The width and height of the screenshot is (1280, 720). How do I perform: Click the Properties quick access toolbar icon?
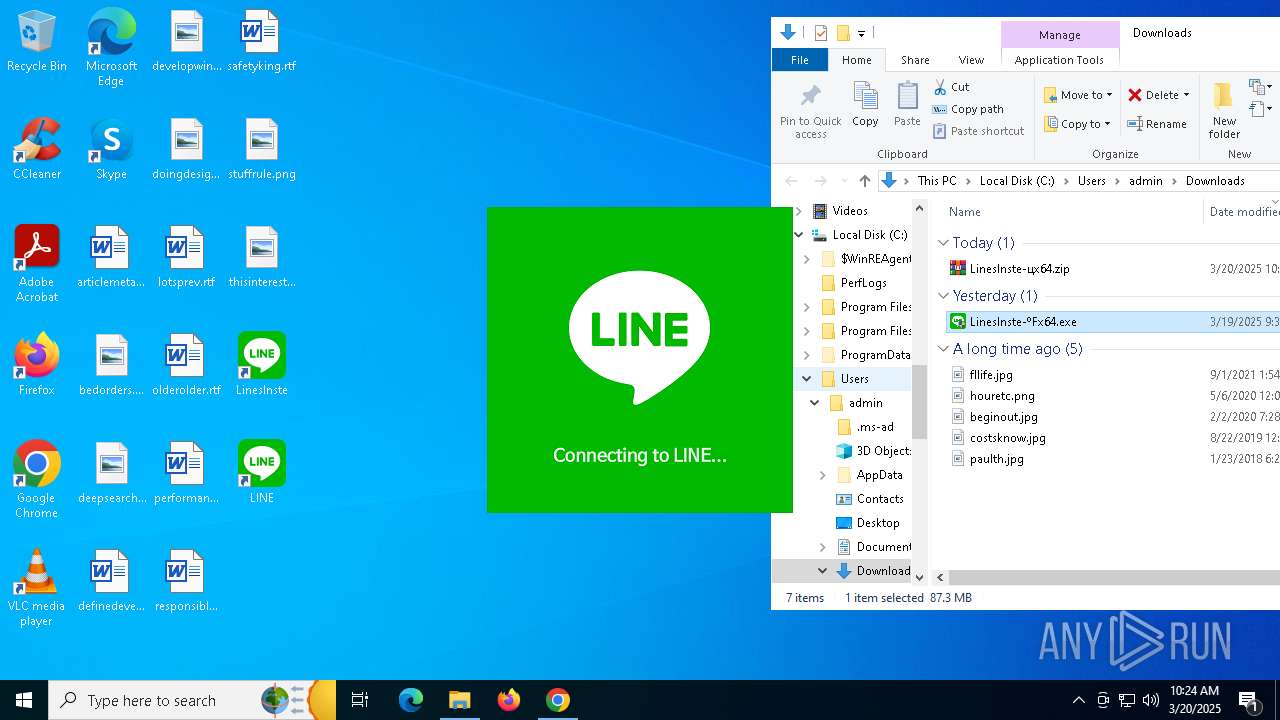point(821,33)
